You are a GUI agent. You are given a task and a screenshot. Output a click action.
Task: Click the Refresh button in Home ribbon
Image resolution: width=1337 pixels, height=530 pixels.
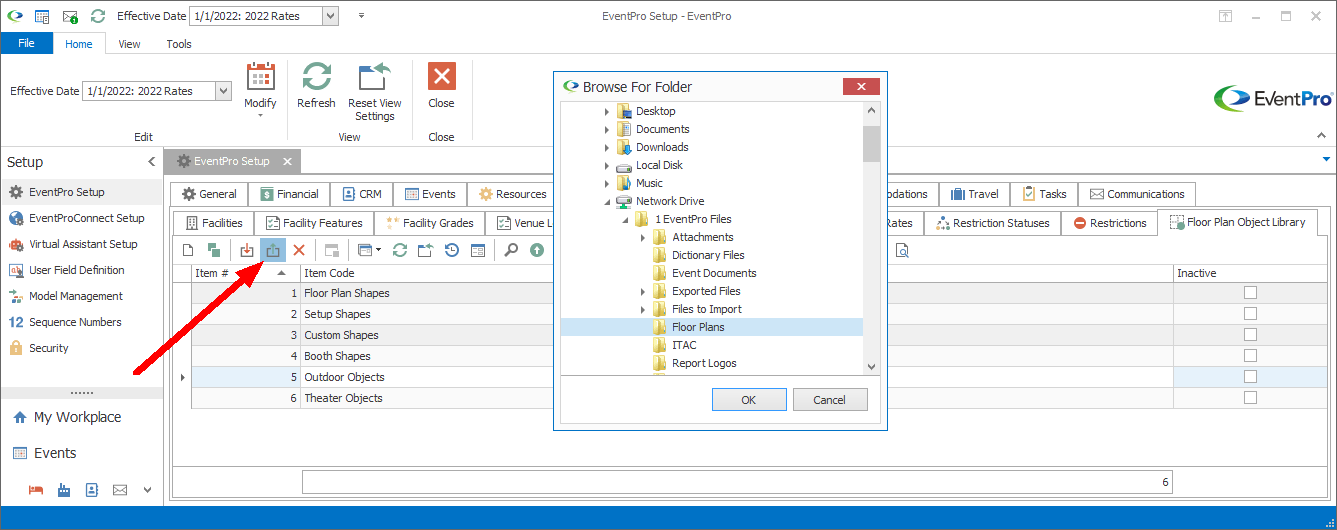point(317,85)
